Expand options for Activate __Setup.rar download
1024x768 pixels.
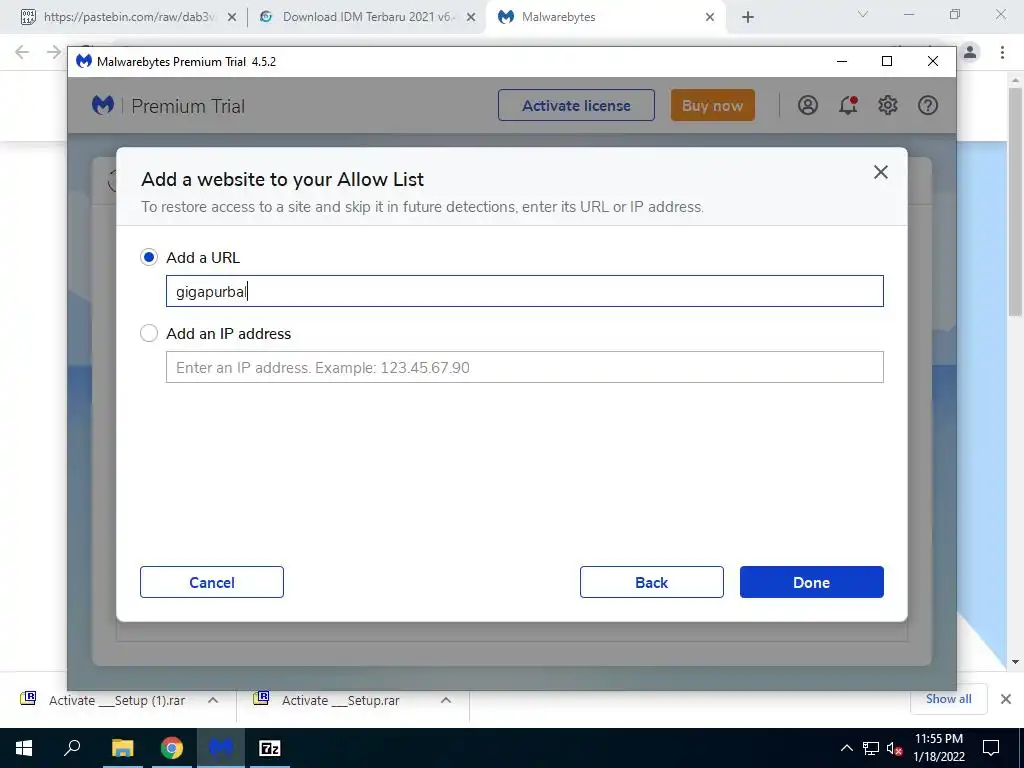(x=446, y=700)
